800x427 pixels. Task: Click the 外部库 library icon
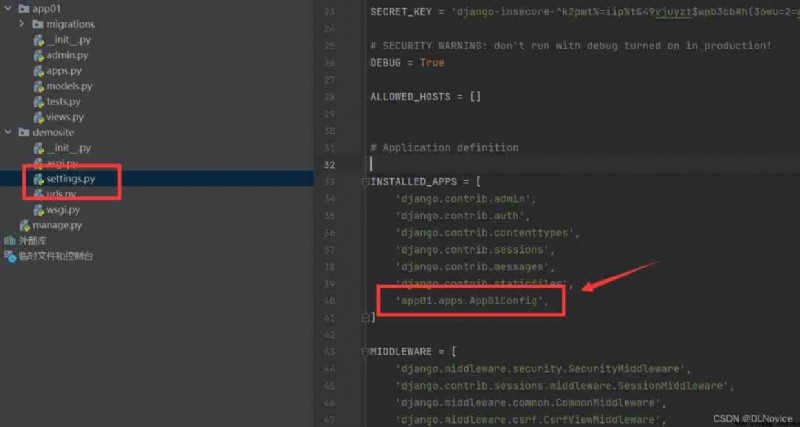tap(10, 240)
